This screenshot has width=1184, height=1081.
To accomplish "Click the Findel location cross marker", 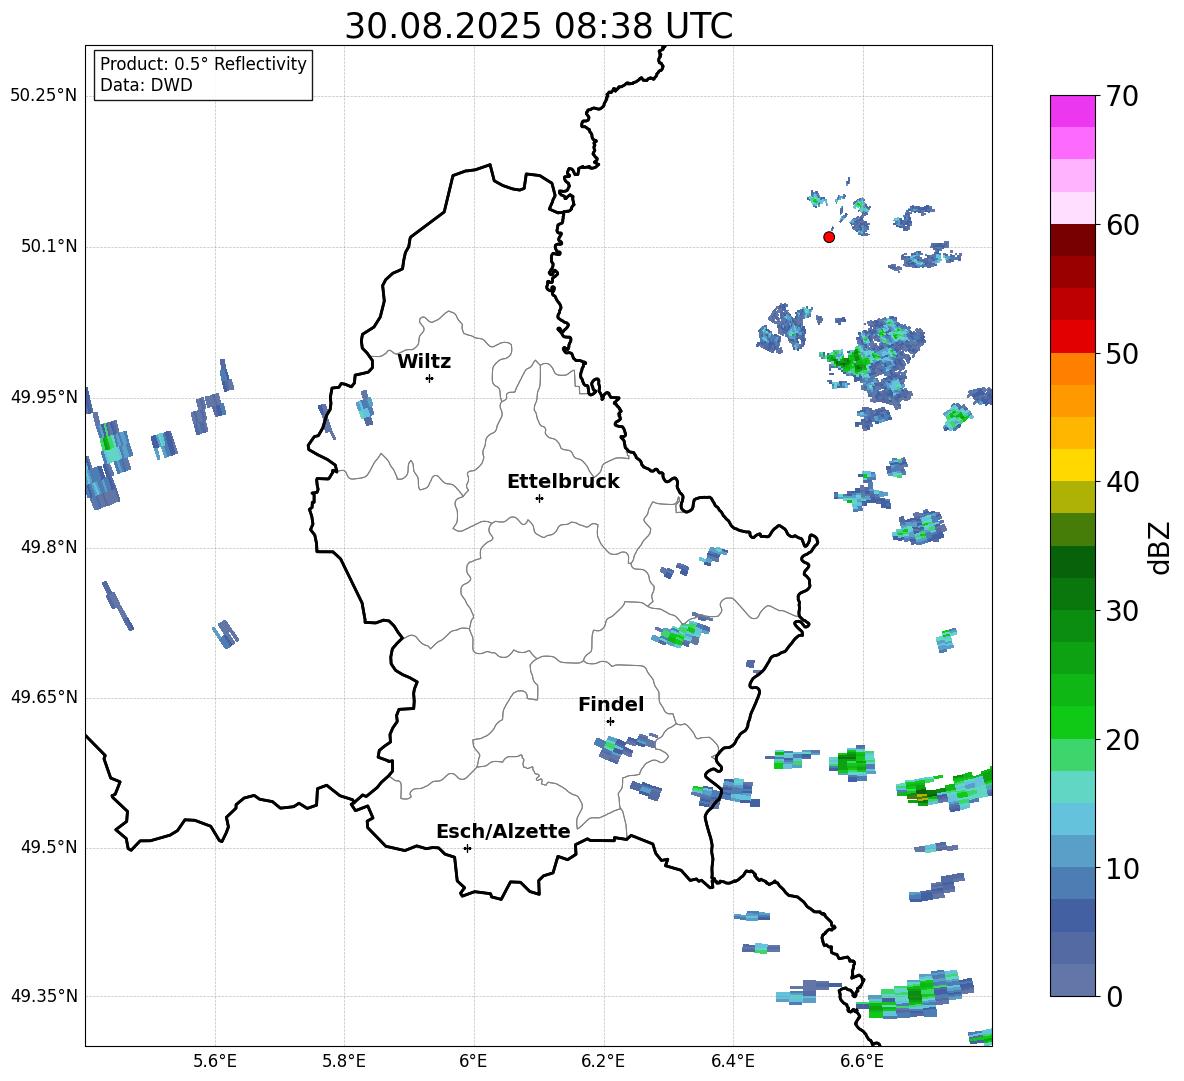I will click(x=610, y=721).
